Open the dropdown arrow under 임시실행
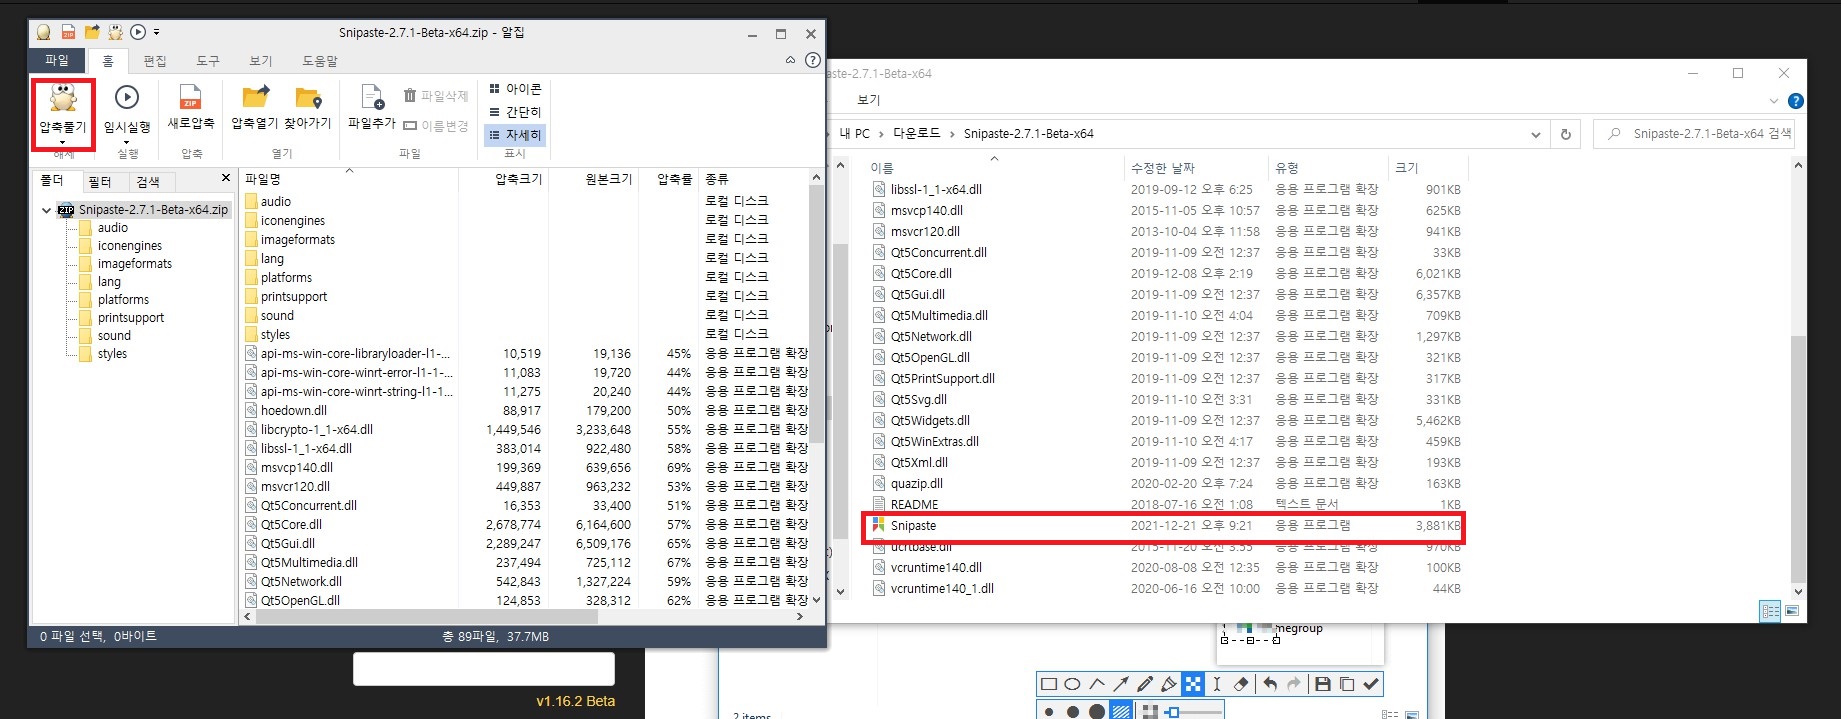This screenshot has height=719, width=1841. tap(127, 142)
